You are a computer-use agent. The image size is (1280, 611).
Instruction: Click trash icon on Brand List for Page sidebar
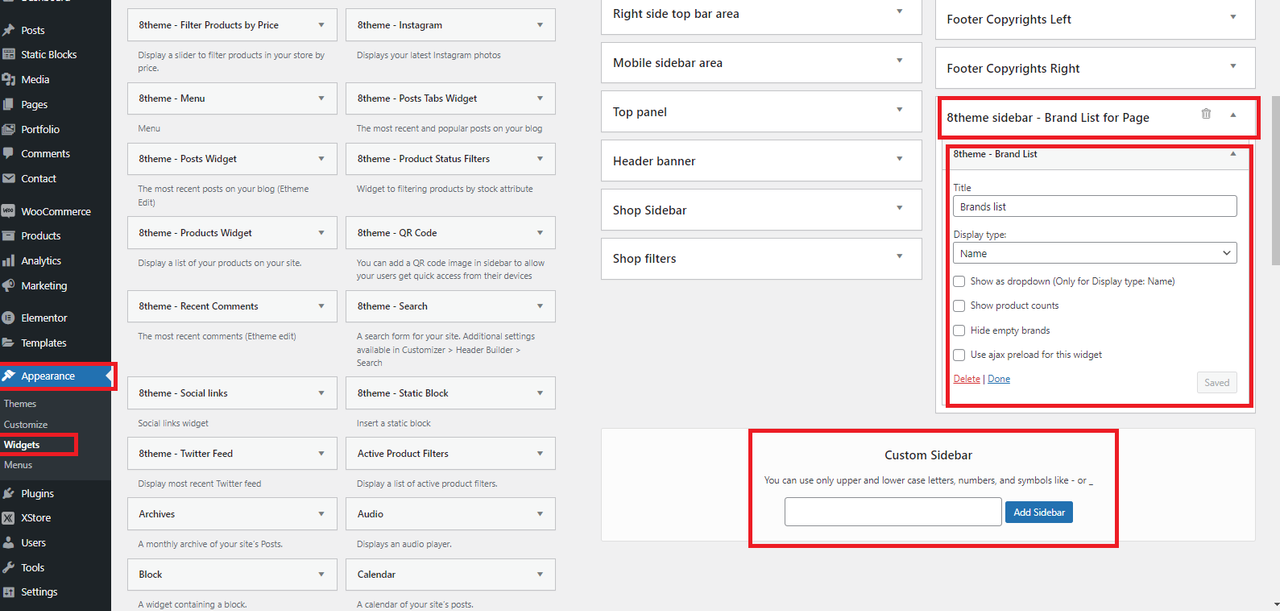pos(1206,114)
